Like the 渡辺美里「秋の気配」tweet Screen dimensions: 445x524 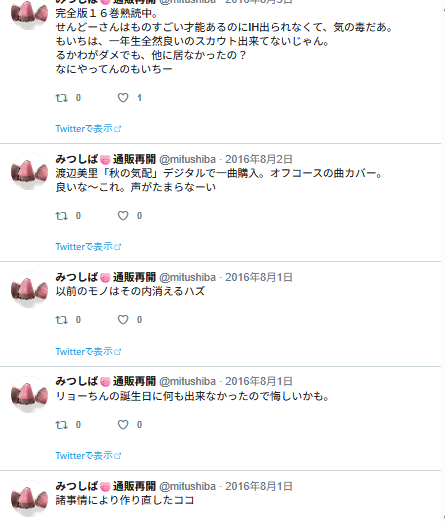(x=123, y=216)
